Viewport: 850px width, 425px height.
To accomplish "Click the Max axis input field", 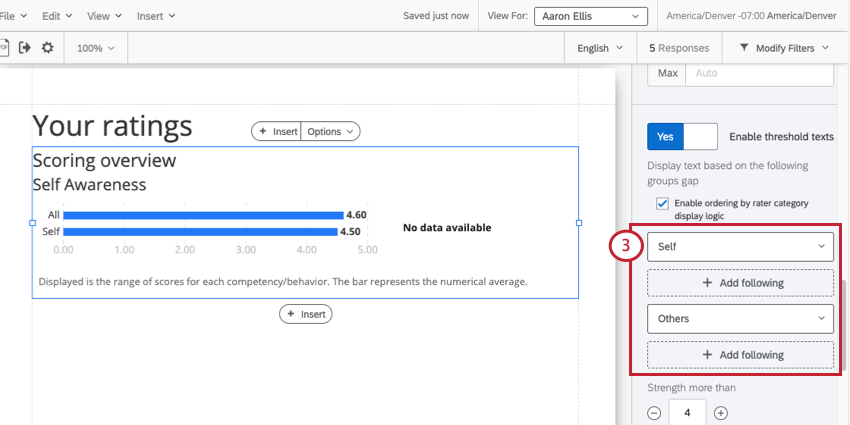I will [759, 73].
